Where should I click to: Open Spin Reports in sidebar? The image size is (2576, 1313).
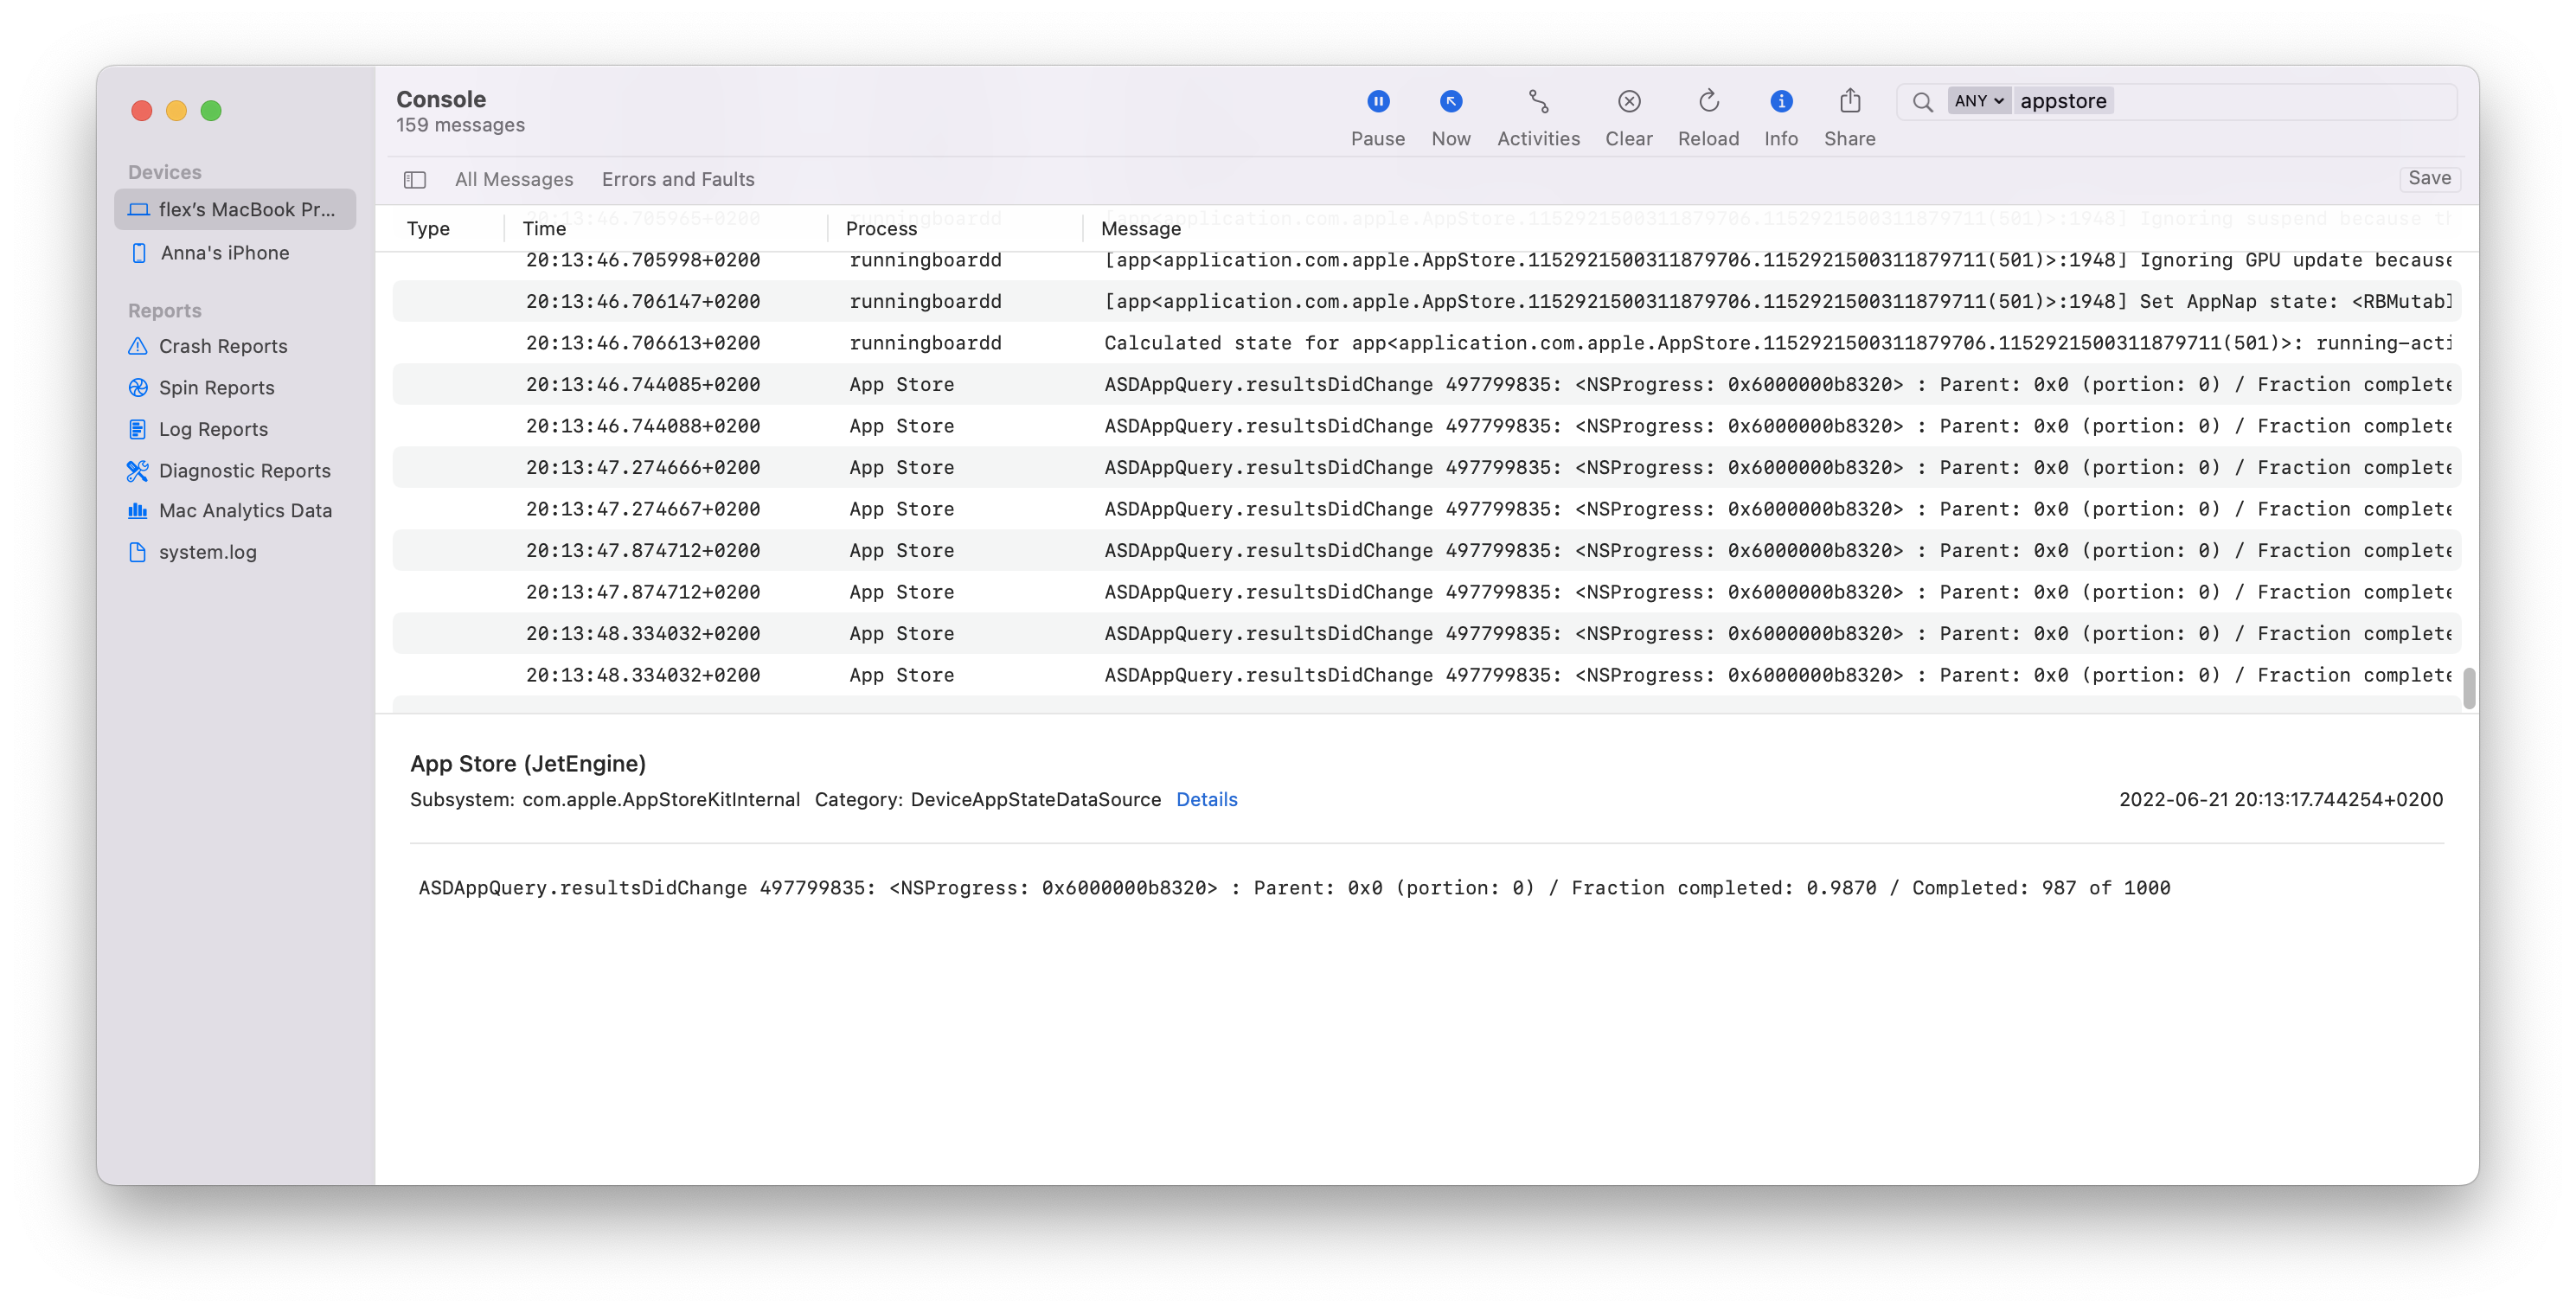tap(216, 388)
